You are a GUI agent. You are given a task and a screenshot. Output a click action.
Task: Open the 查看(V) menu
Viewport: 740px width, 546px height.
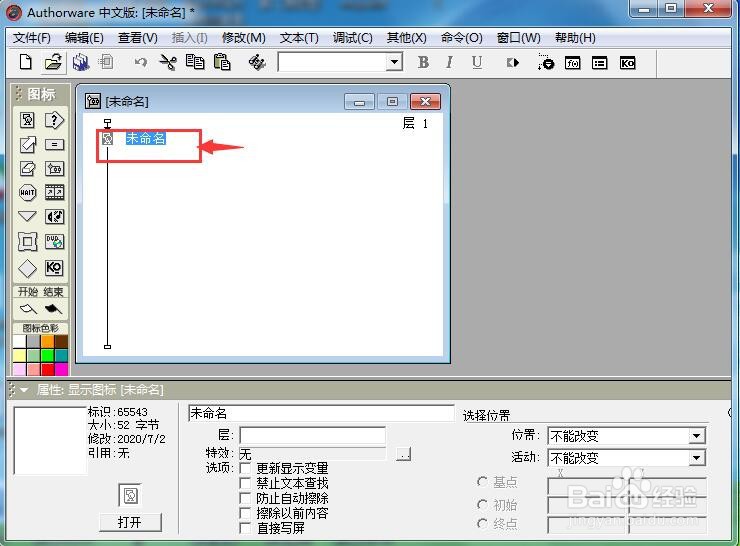pos(137,38)
